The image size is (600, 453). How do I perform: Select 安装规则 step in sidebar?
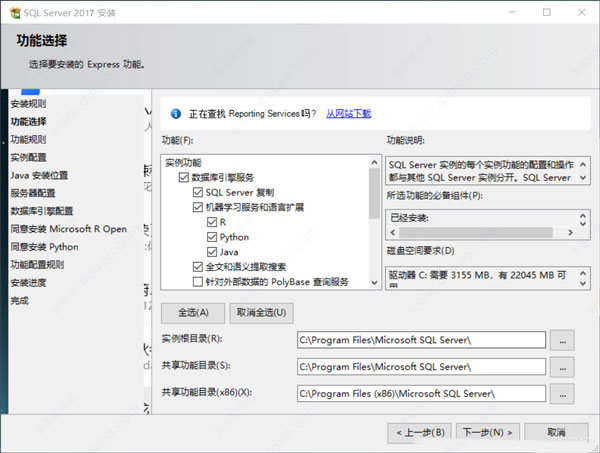(x=28, y=104)
